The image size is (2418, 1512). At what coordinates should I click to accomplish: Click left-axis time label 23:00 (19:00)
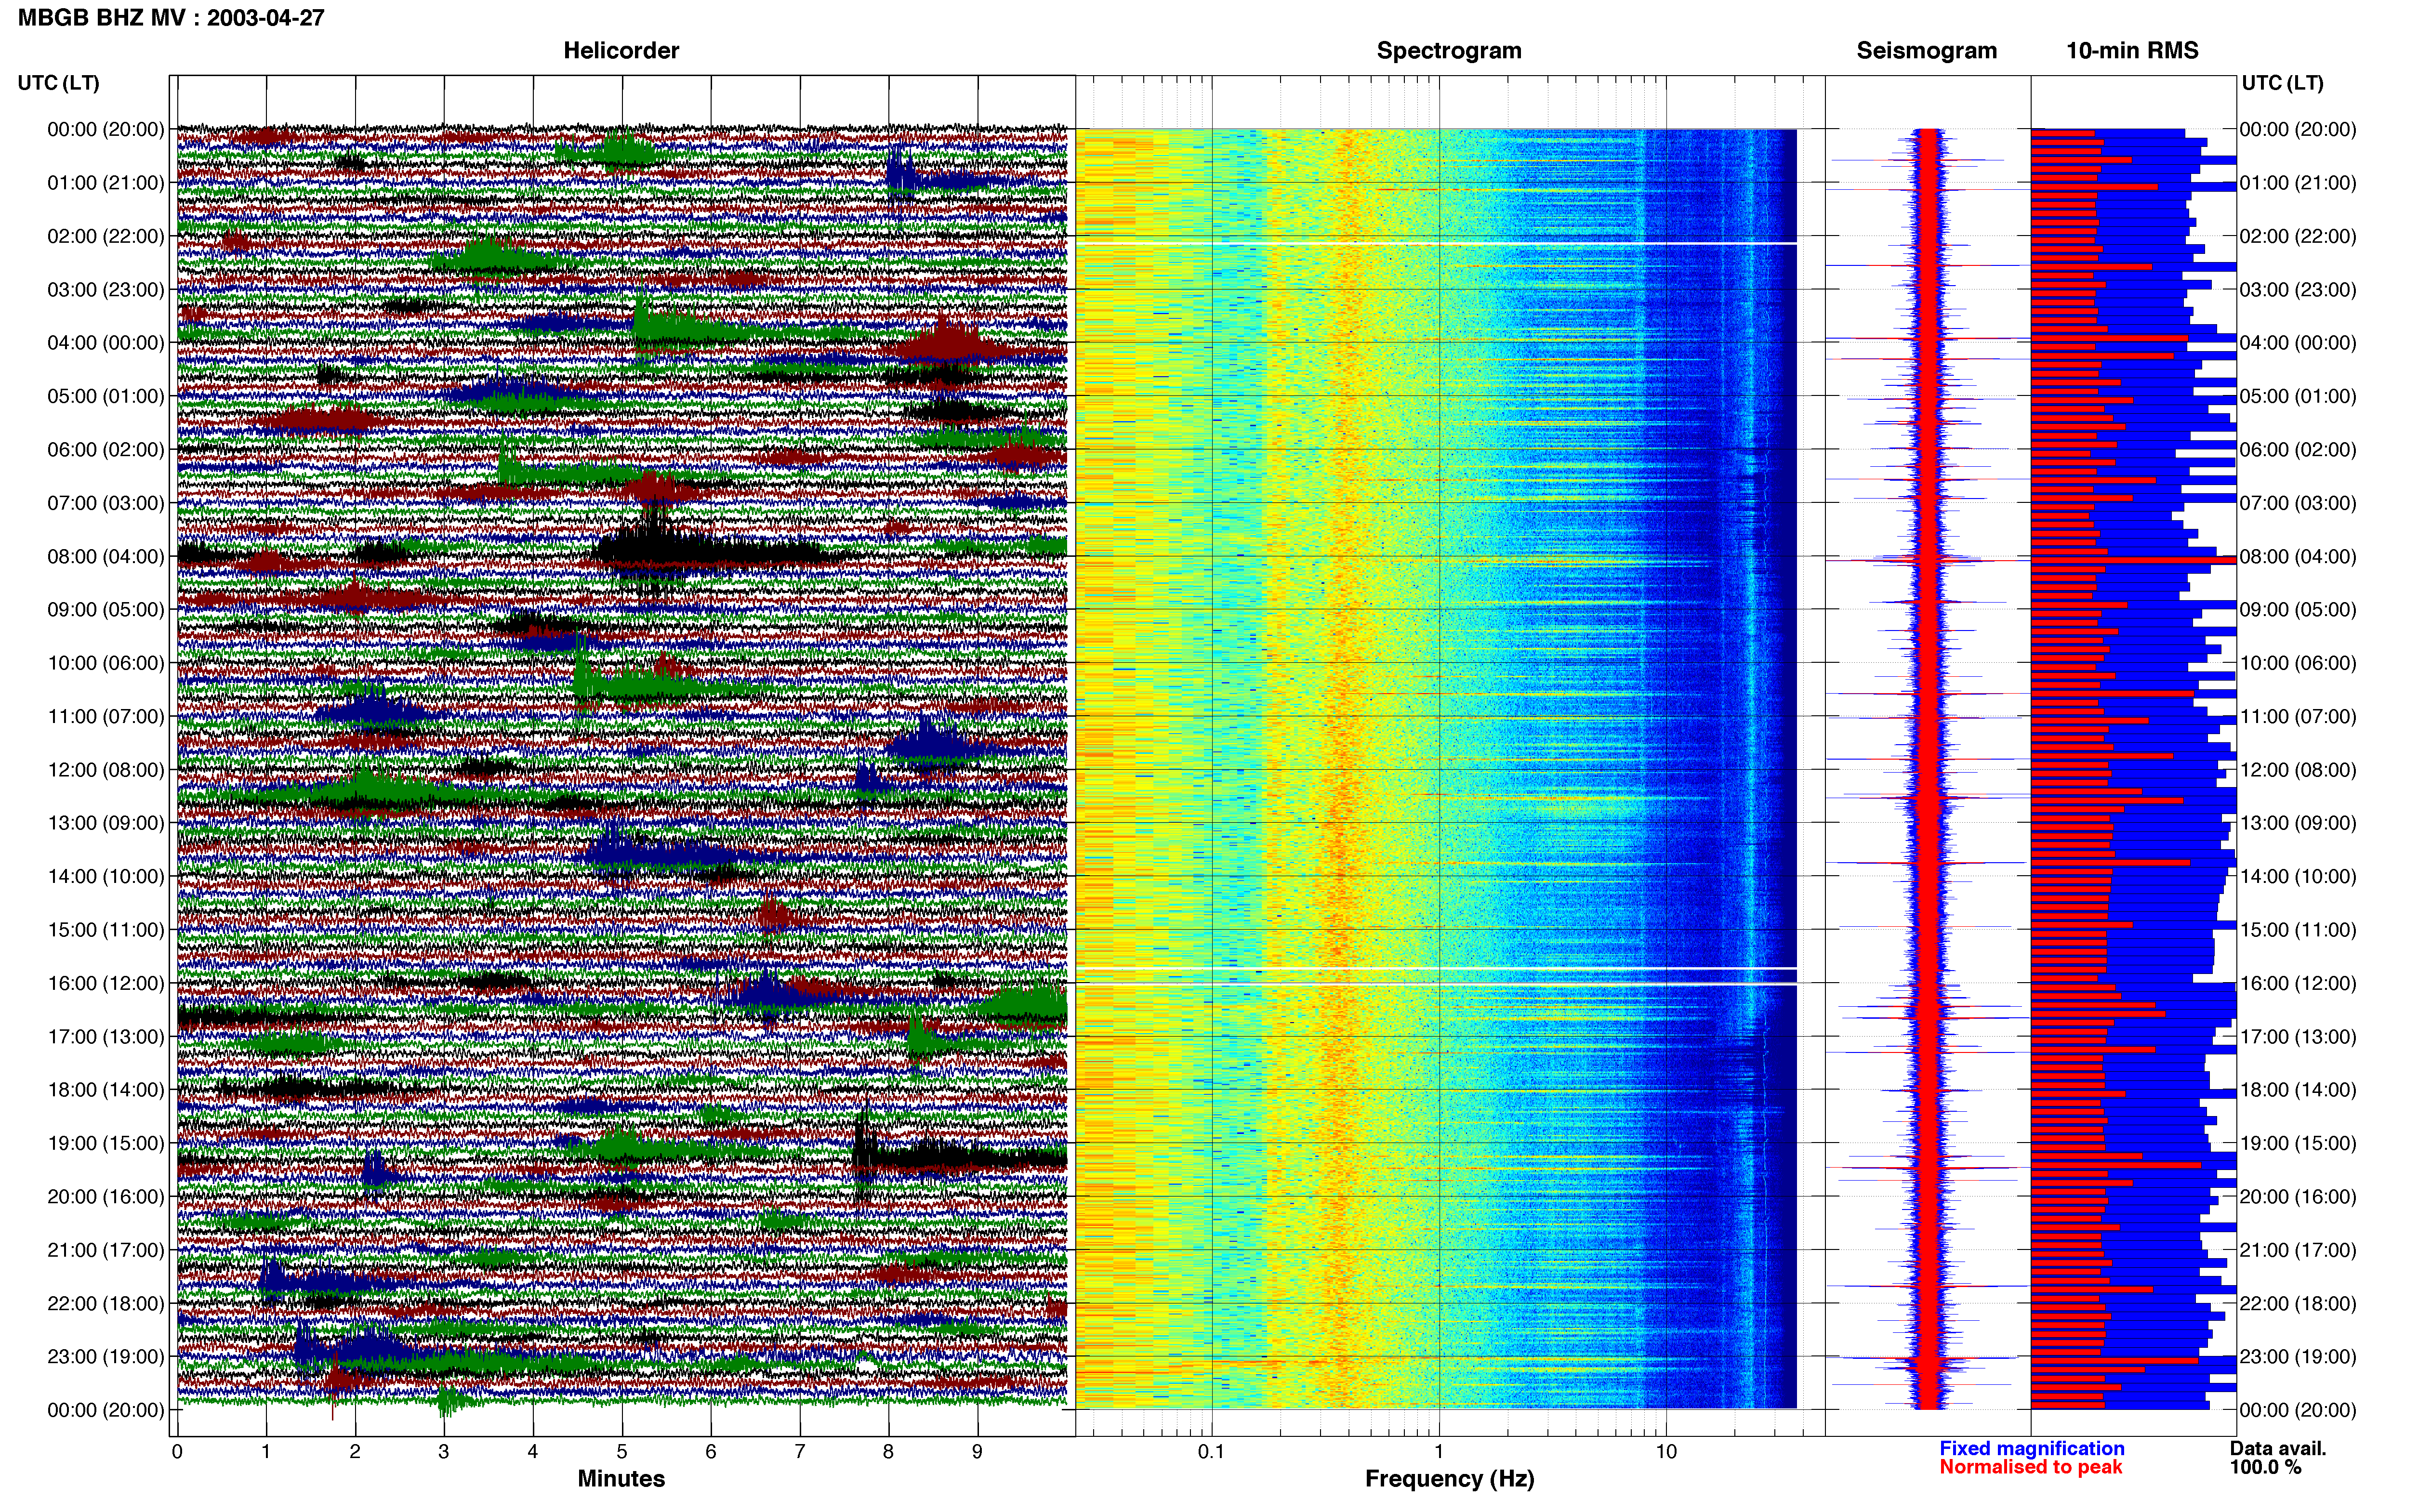(106, 1357)
